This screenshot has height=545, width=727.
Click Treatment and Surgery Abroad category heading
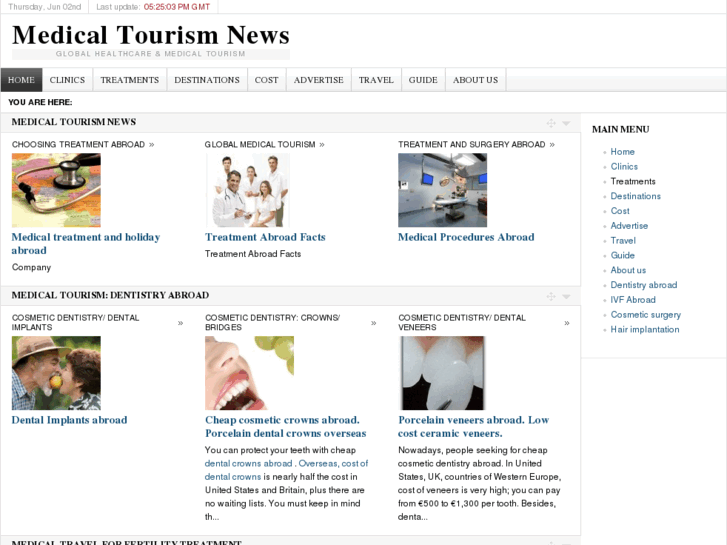pos(472,145)
